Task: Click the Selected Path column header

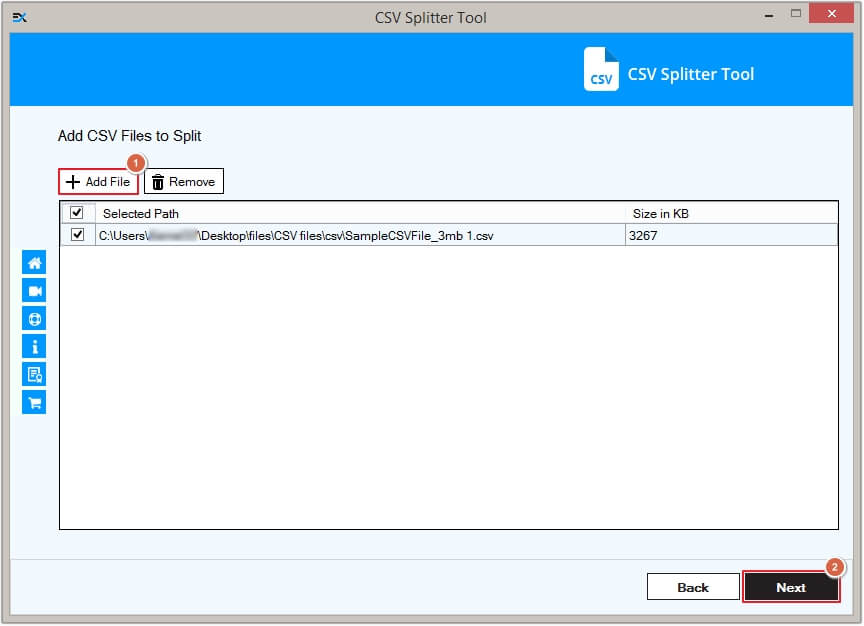Action: point(141,212)
